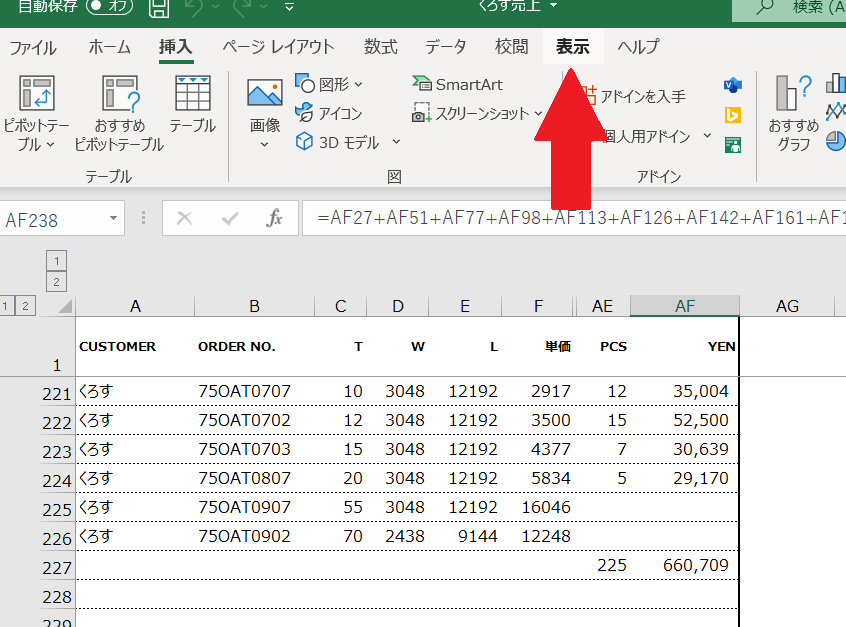Click the Select All corner triangle
Image resolution: width=846 pixels, height=627 pixels.
point(64,306)
